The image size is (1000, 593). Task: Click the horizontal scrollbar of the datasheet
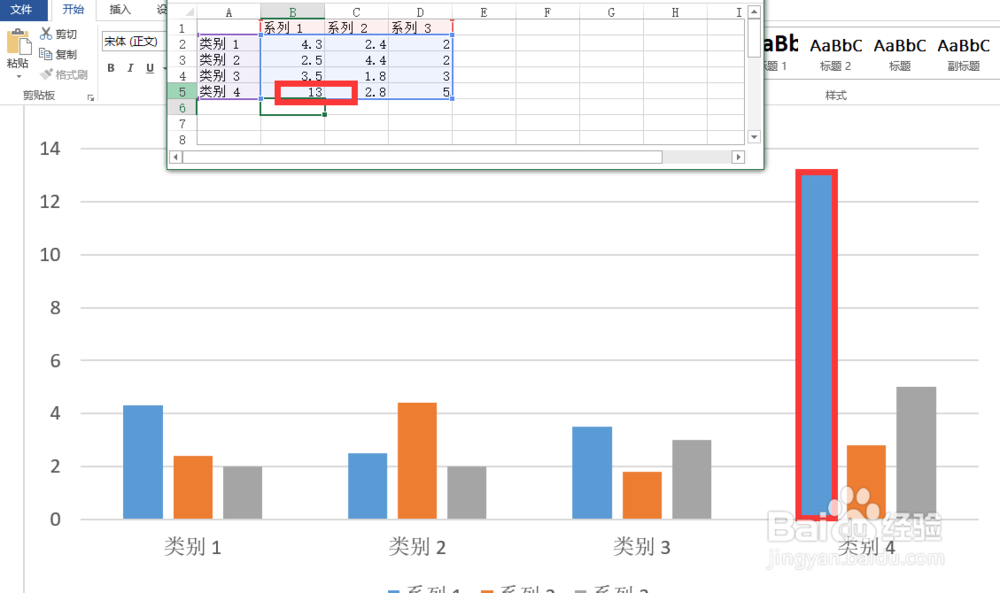pyautogui.click(x=422, y=157)
